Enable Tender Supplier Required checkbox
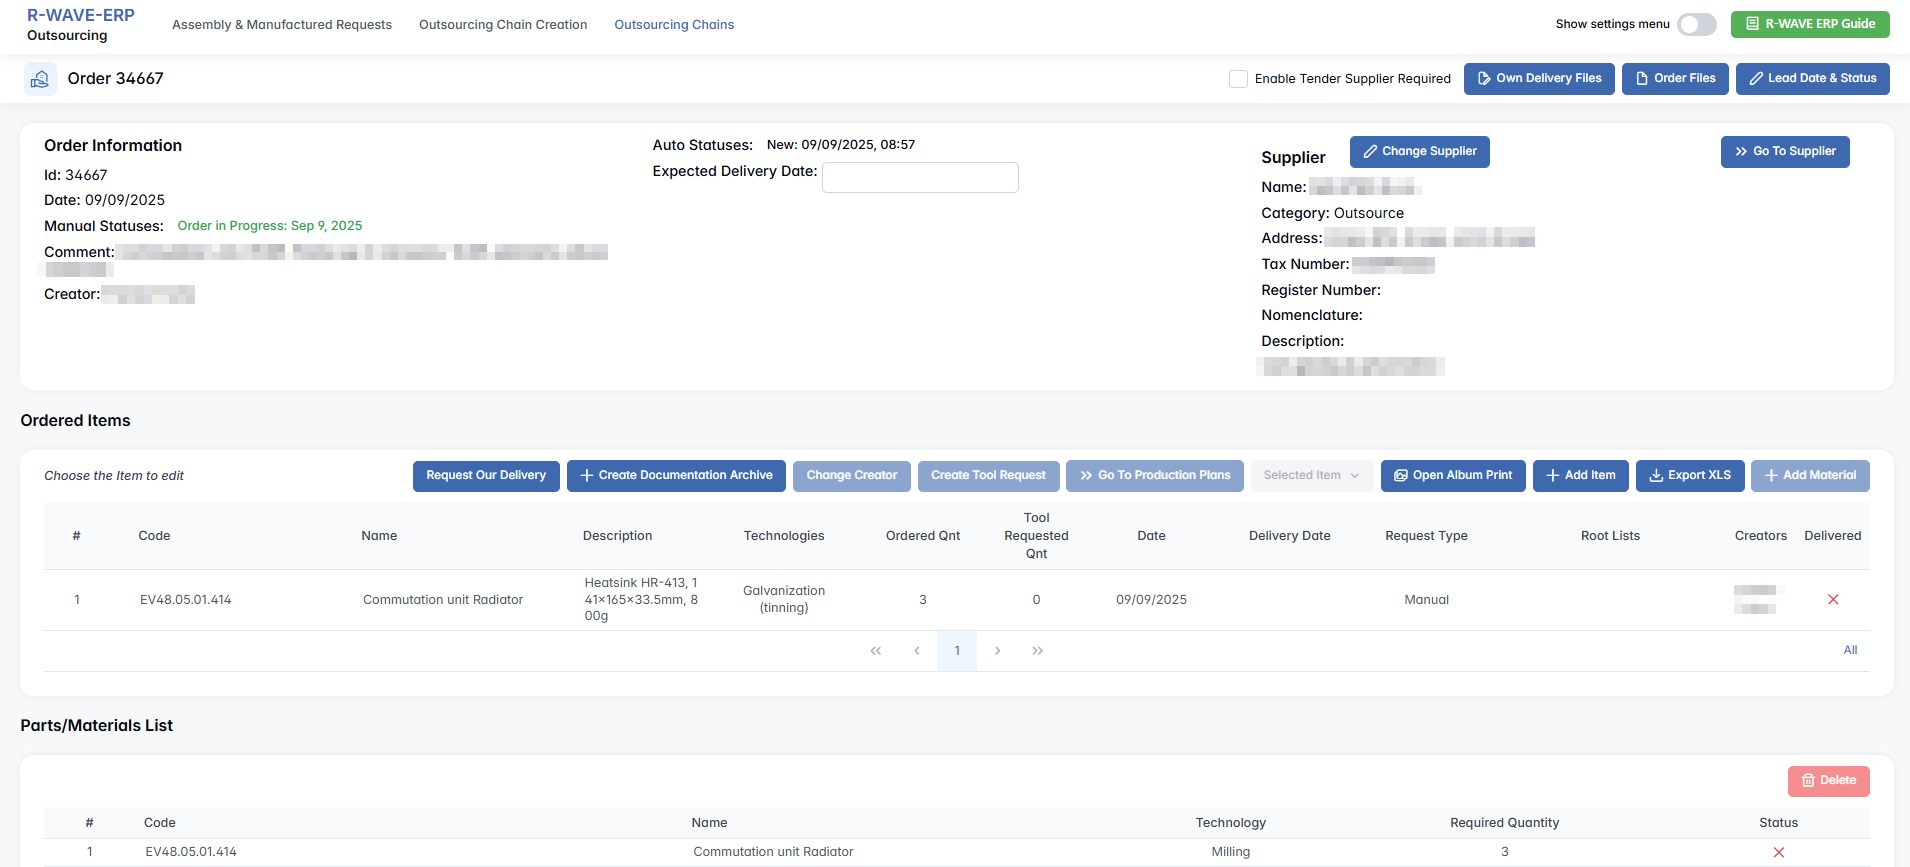 tap(1238, 79)
